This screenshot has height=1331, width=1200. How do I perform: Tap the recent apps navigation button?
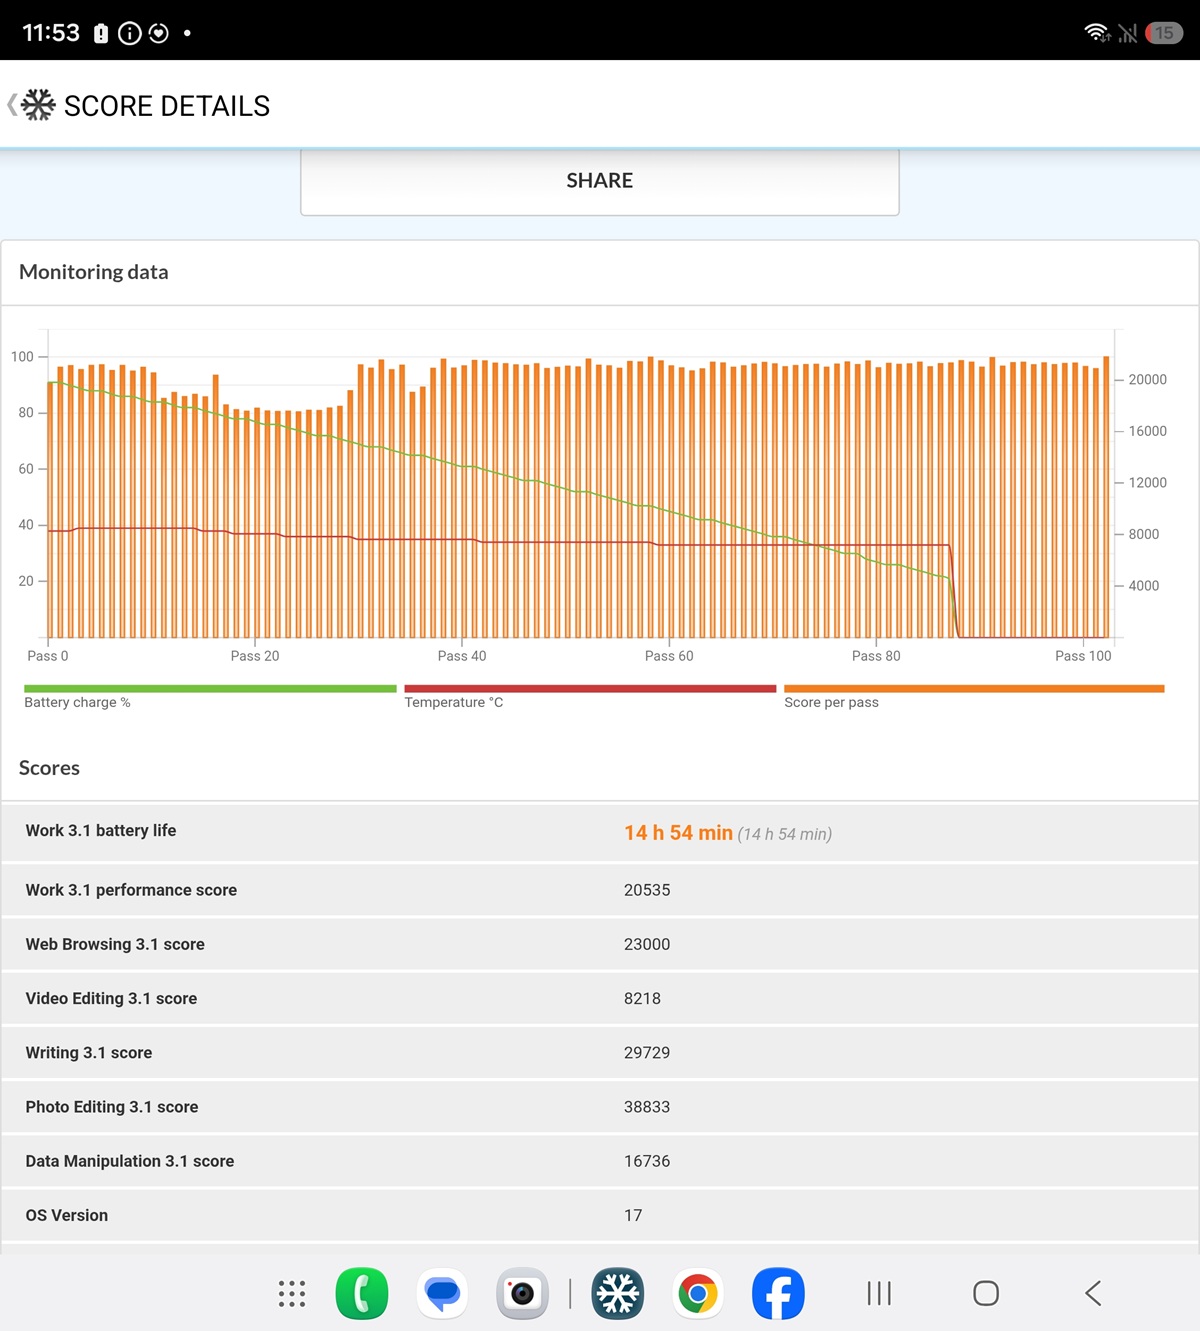click(x=879, y=1293)
